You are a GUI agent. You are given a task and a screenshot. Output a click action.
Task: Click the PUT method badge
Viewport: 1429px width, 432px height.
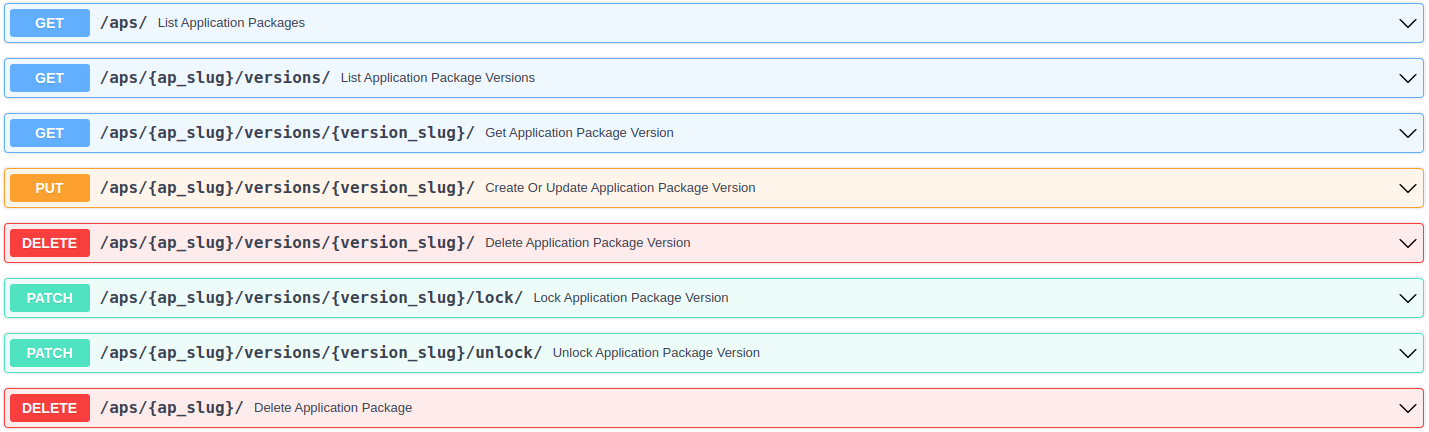(50, 188)
